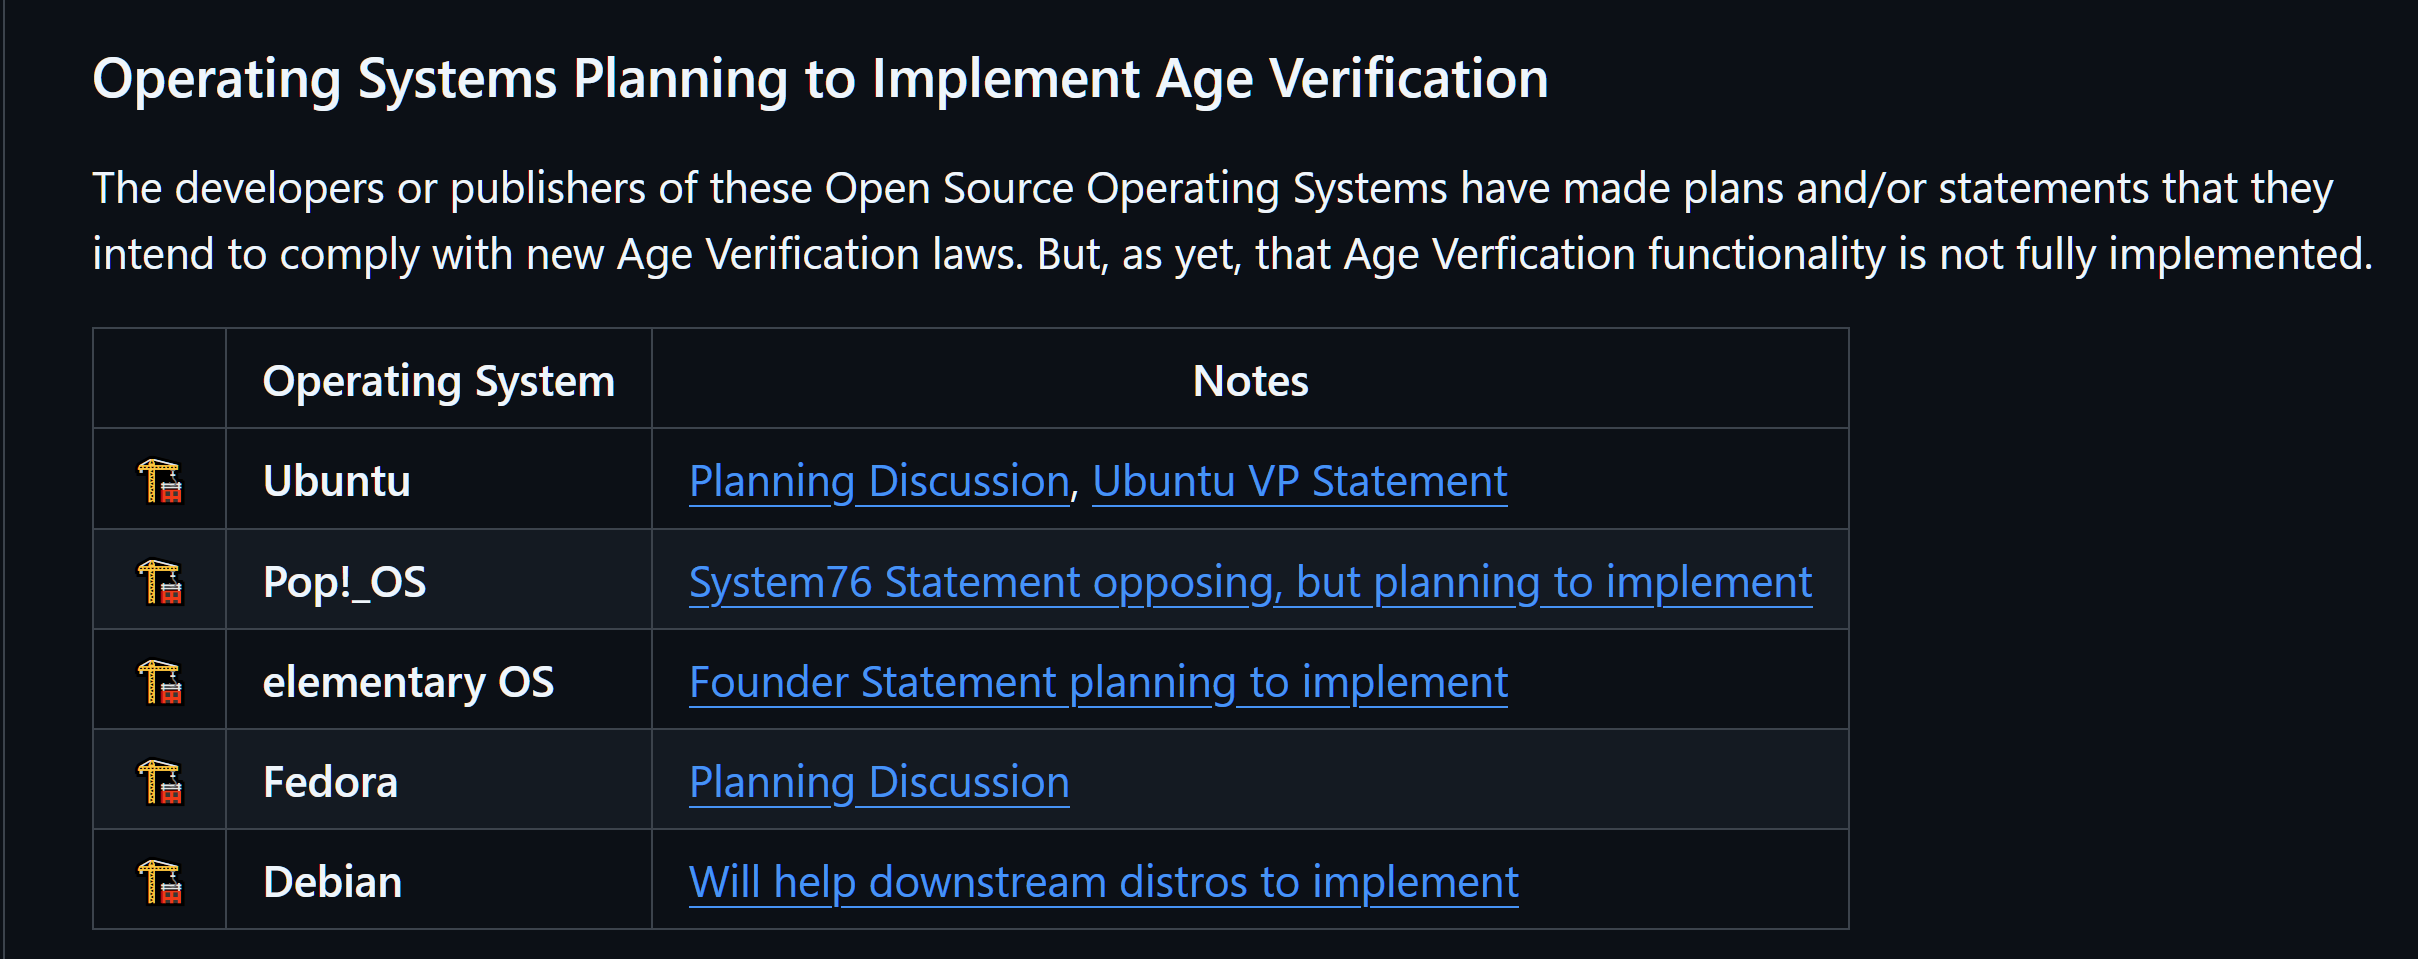
Task: Click the construction icon in the Fedora row
Action: (160, 782)
